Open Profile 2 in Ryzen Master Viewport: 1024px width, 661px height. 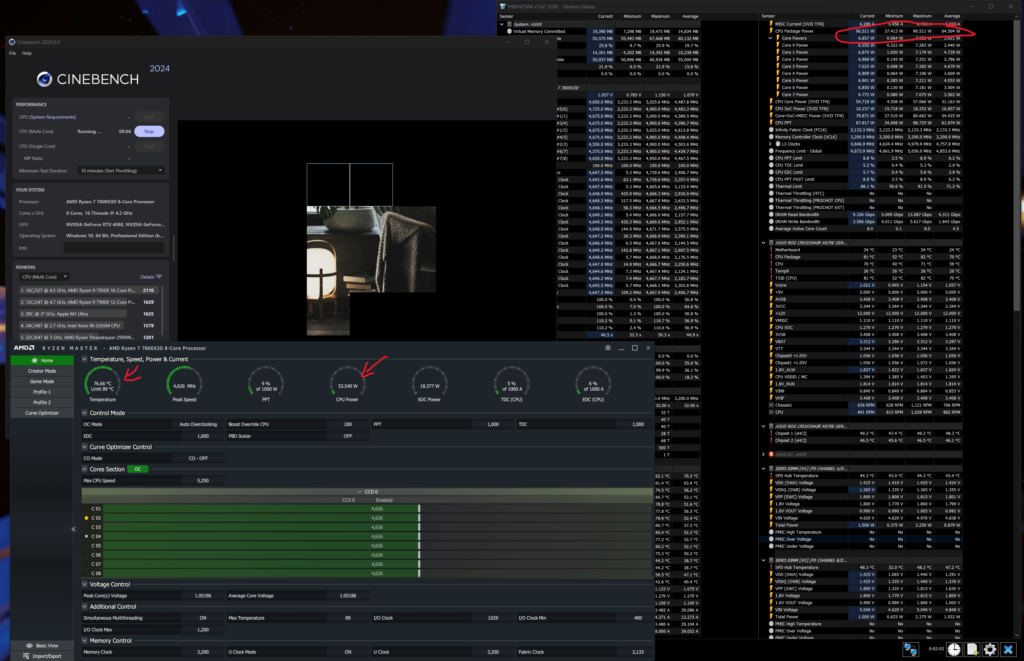pos(42,402)
